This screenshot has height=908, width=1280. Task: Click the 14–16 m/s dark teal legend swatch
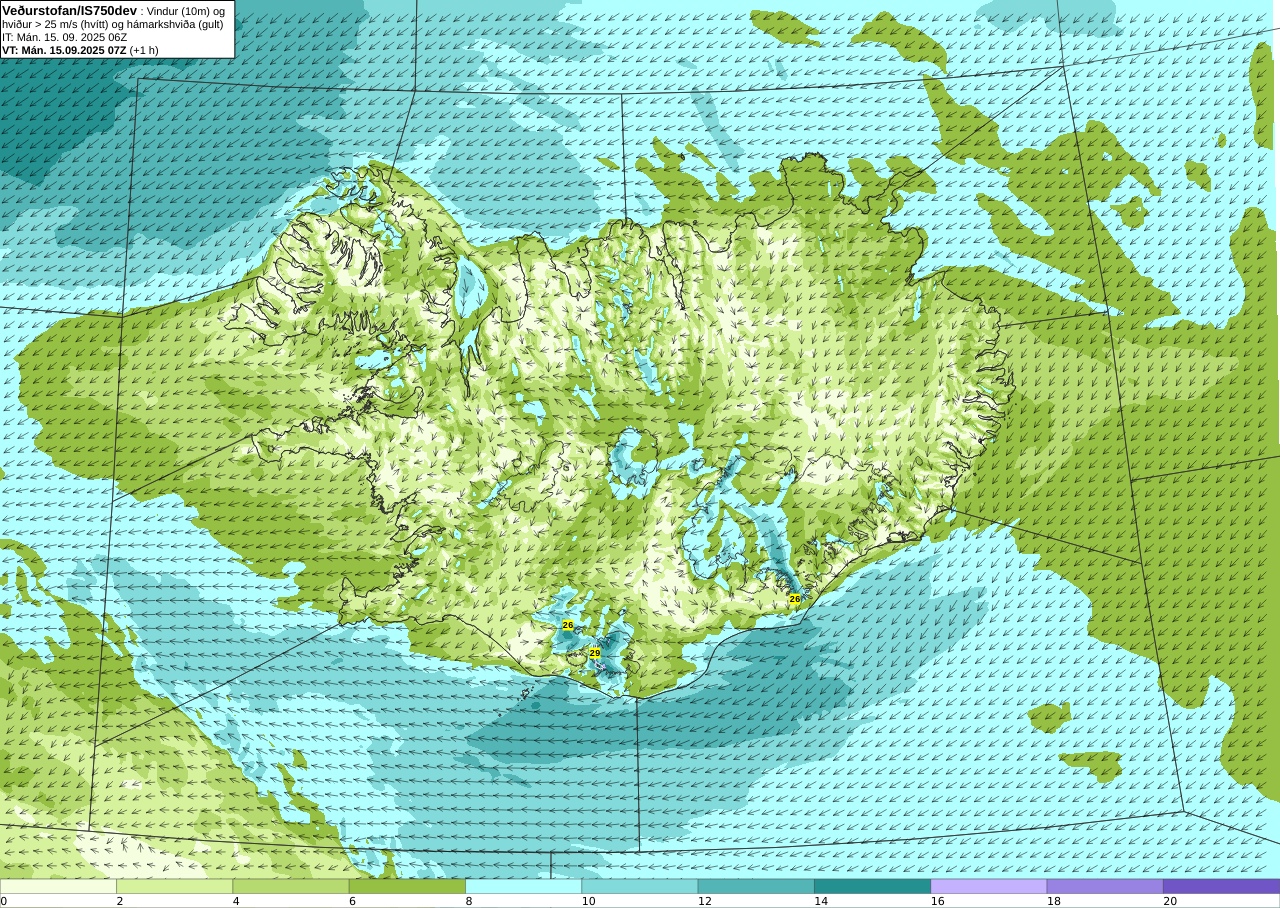(x=873, y=886)
